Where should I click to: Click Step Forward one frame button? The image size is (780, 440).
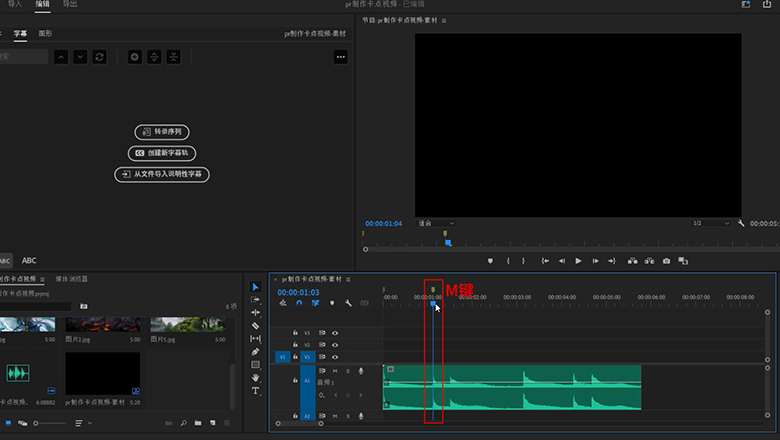coord(595,261)
